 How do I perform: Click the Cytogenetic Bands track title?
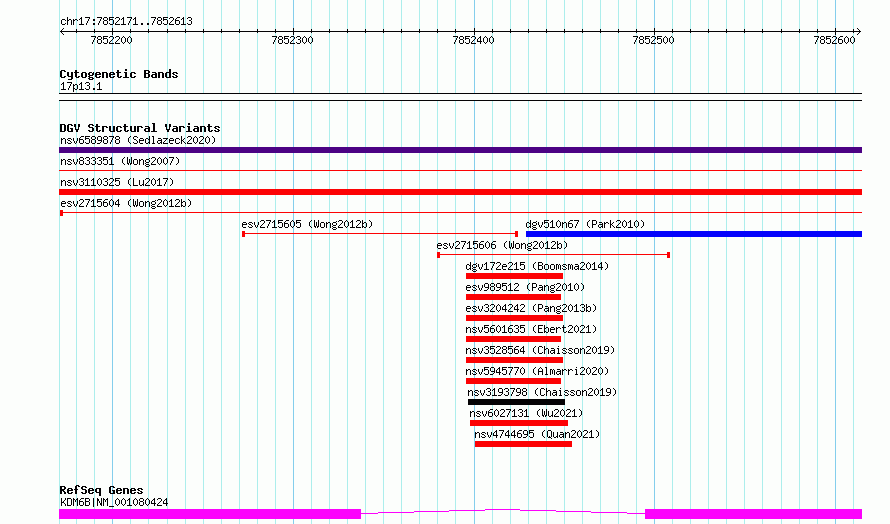tap(119, 74)
